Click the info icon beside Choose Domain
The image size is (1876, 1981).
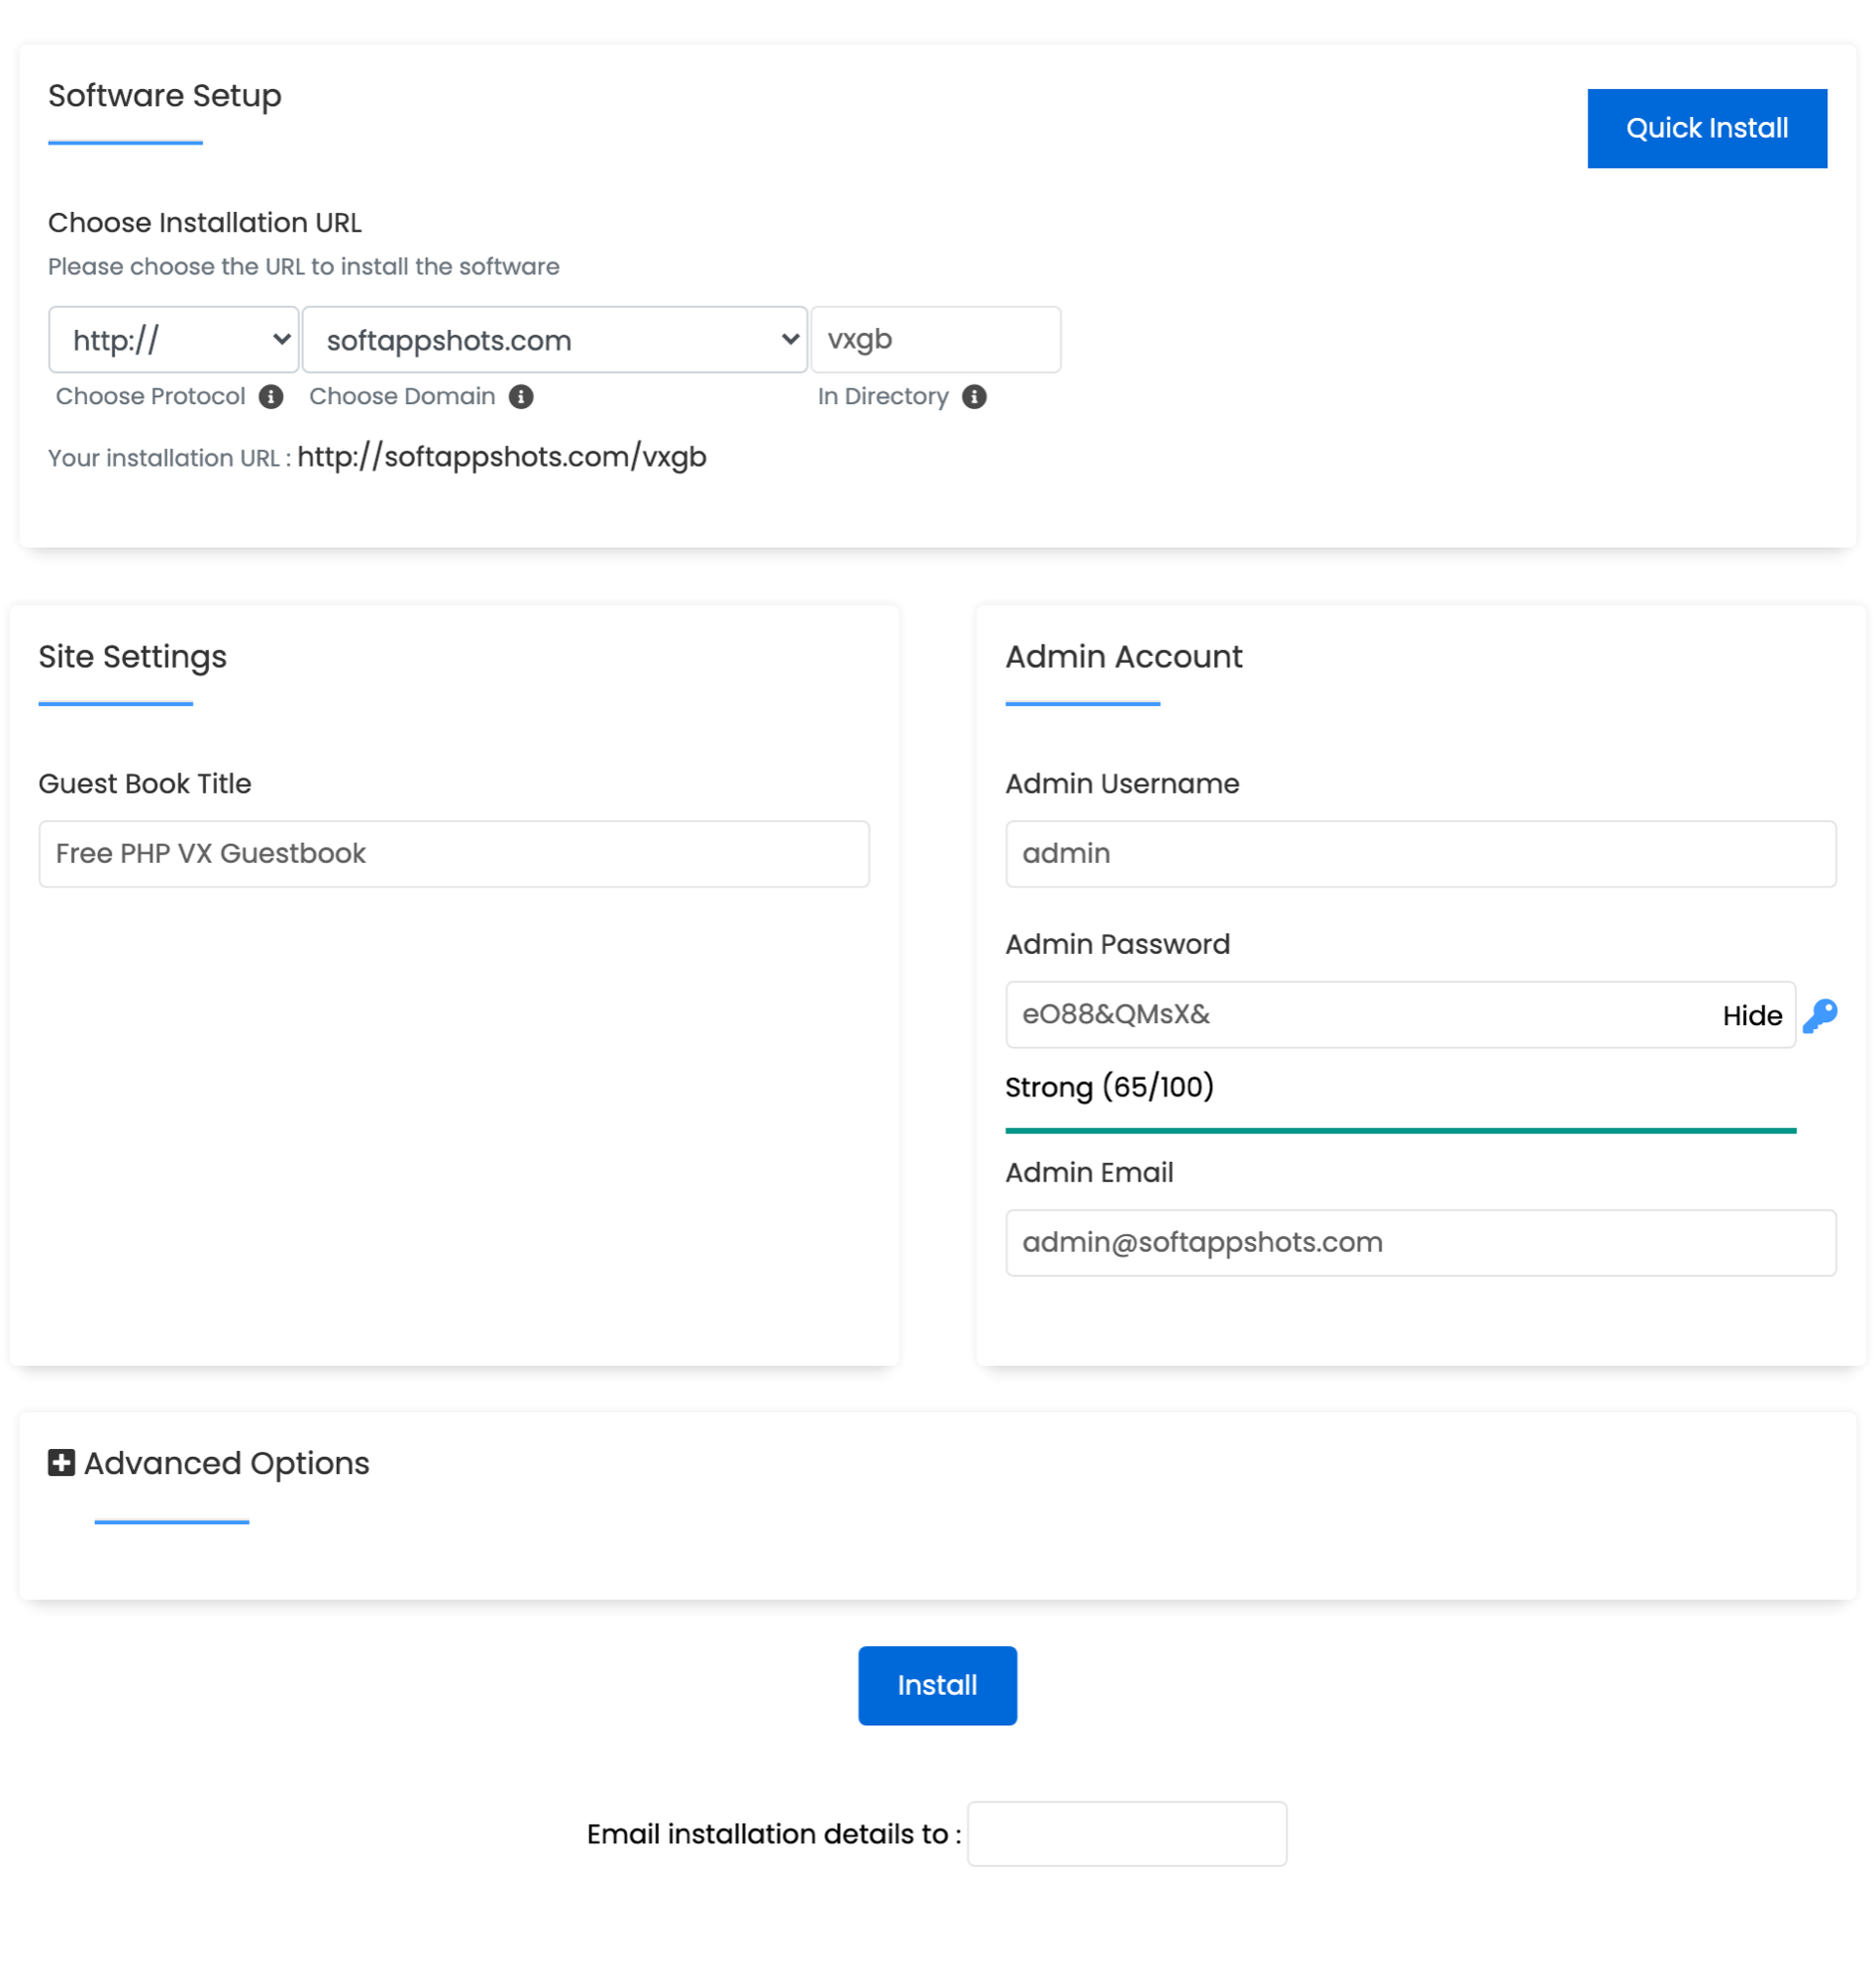click(521, 396)
